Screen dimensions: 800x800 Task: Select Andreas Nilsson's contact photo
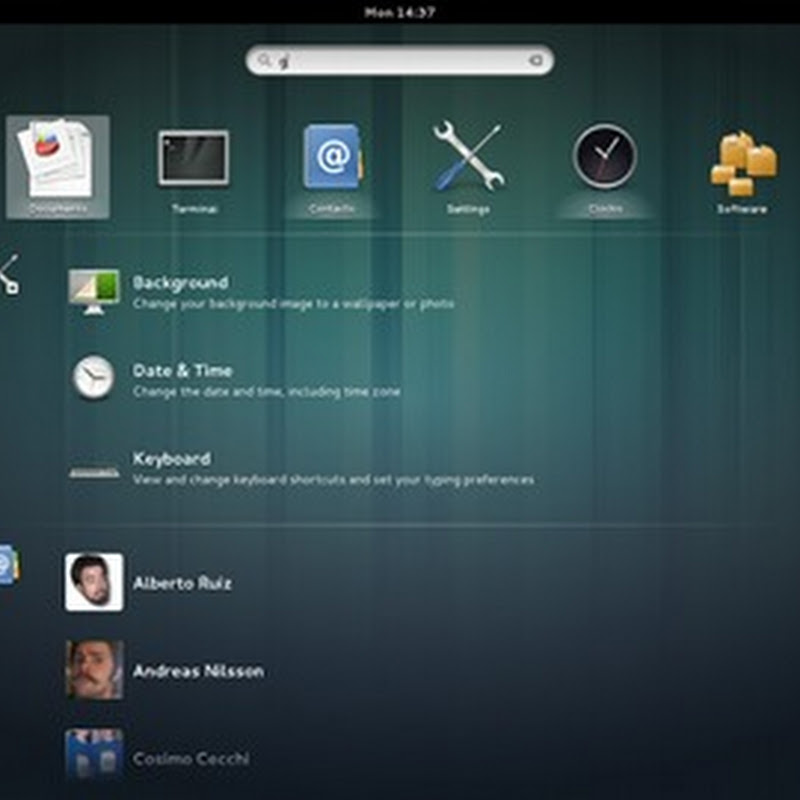(94, 670)
